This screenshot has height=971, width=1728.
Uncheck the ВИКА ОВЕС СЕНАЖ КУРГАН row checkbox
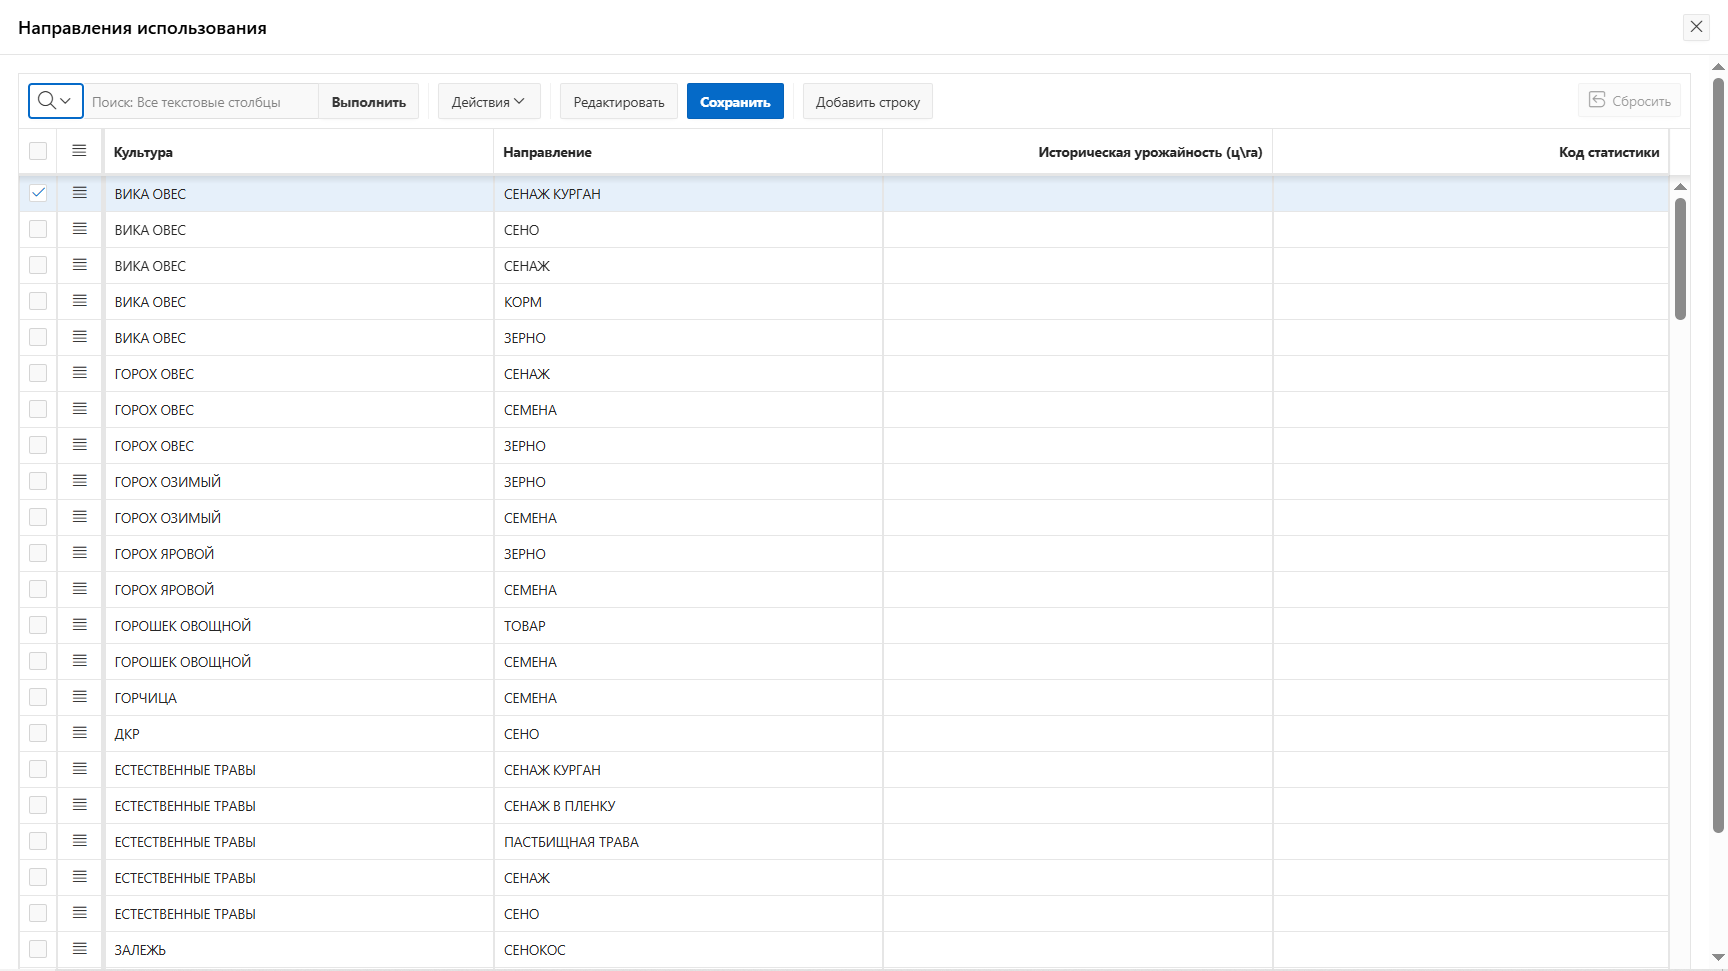[38, 193]
